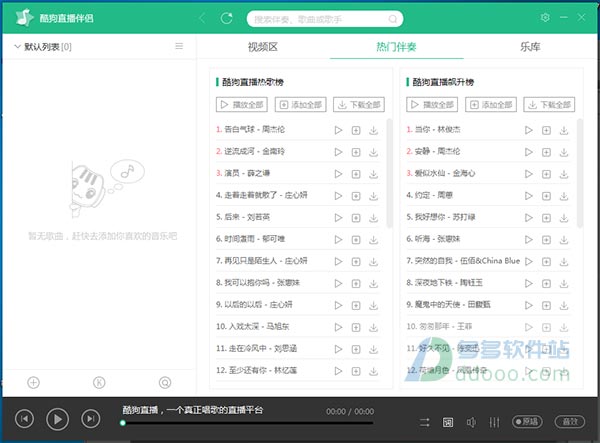The image size is (600, 443).
Task: Skip to previous track
Action: (x=24, y=419)
